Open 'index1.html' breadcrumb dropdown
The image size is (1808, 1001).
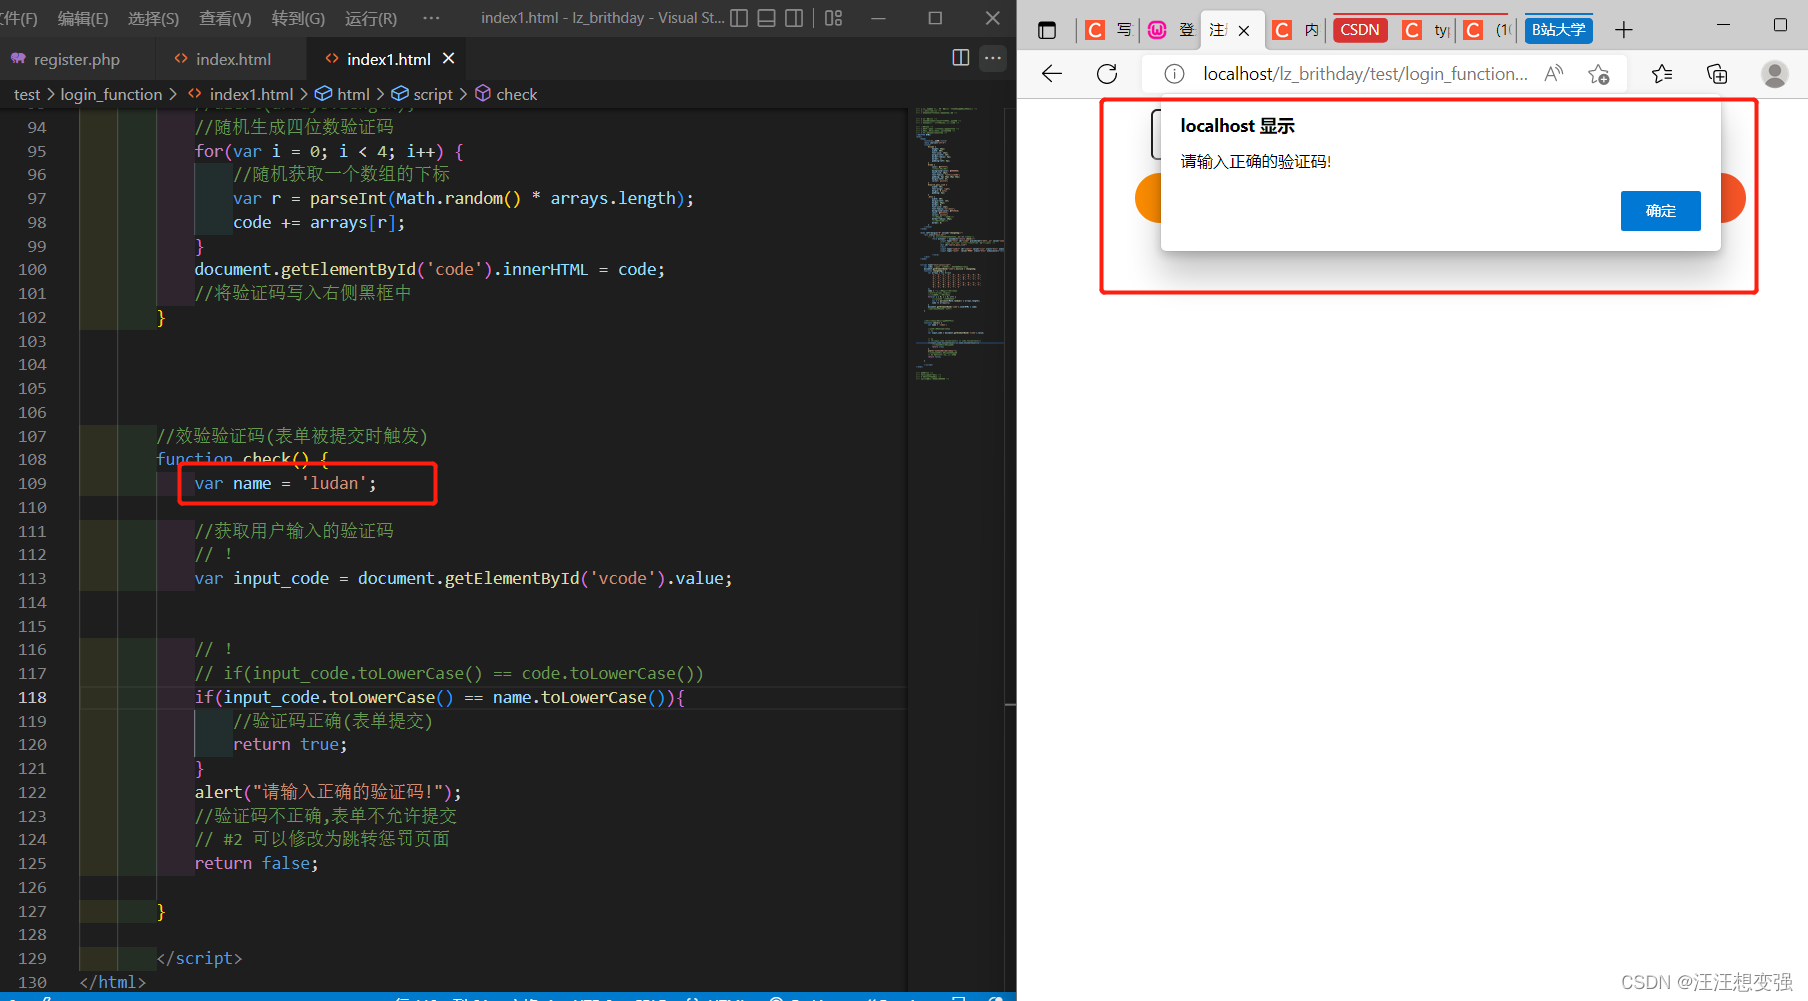pos(241,94)
